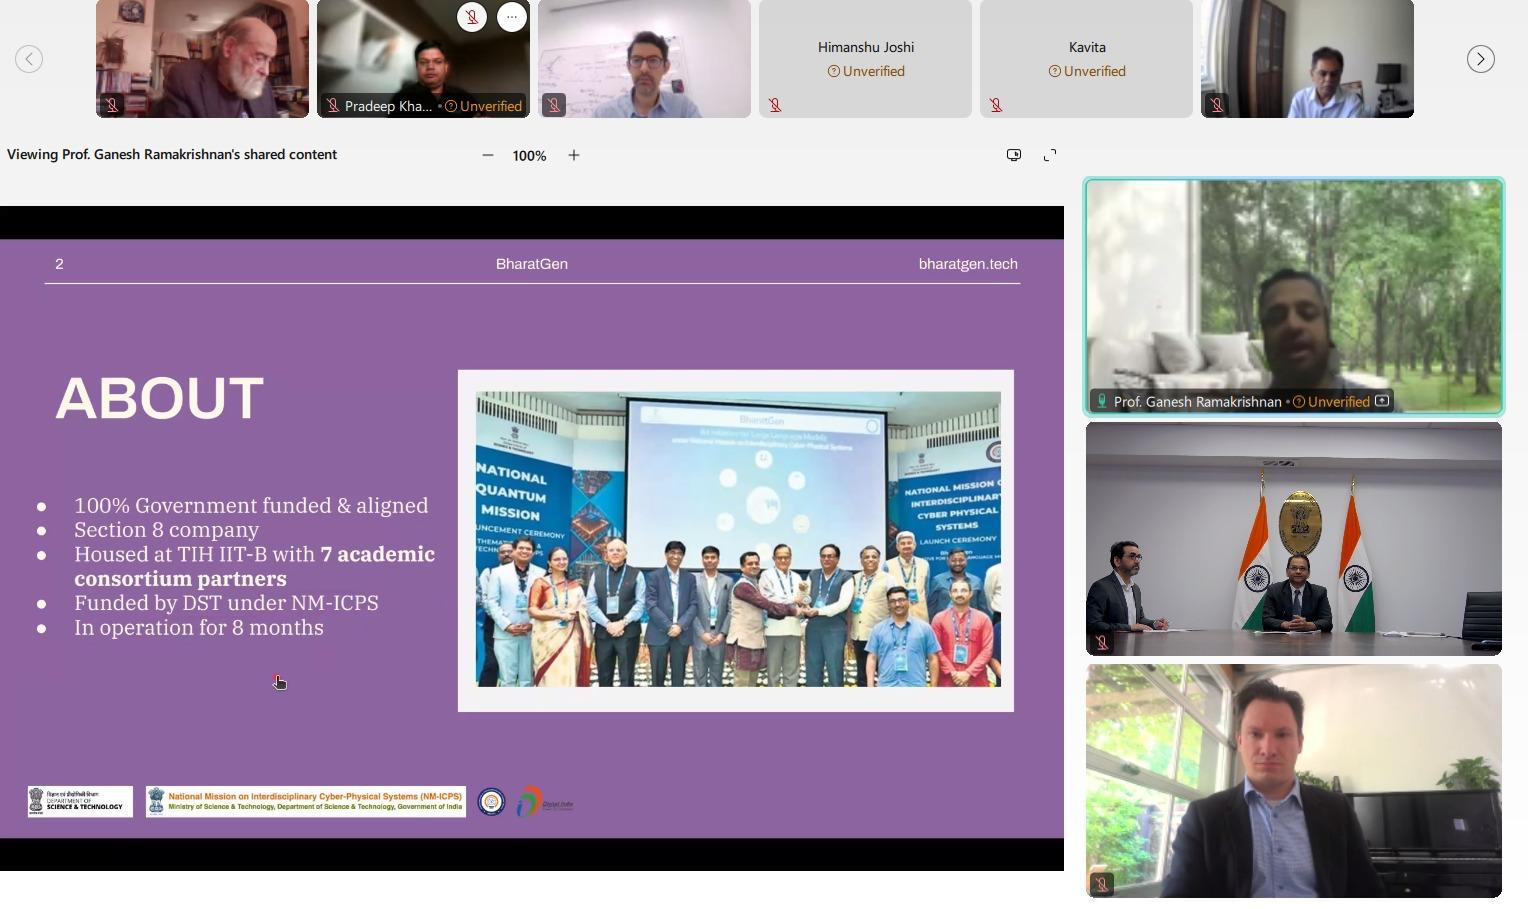Click 'Section 8 company' bullet

tap(167, 530)
